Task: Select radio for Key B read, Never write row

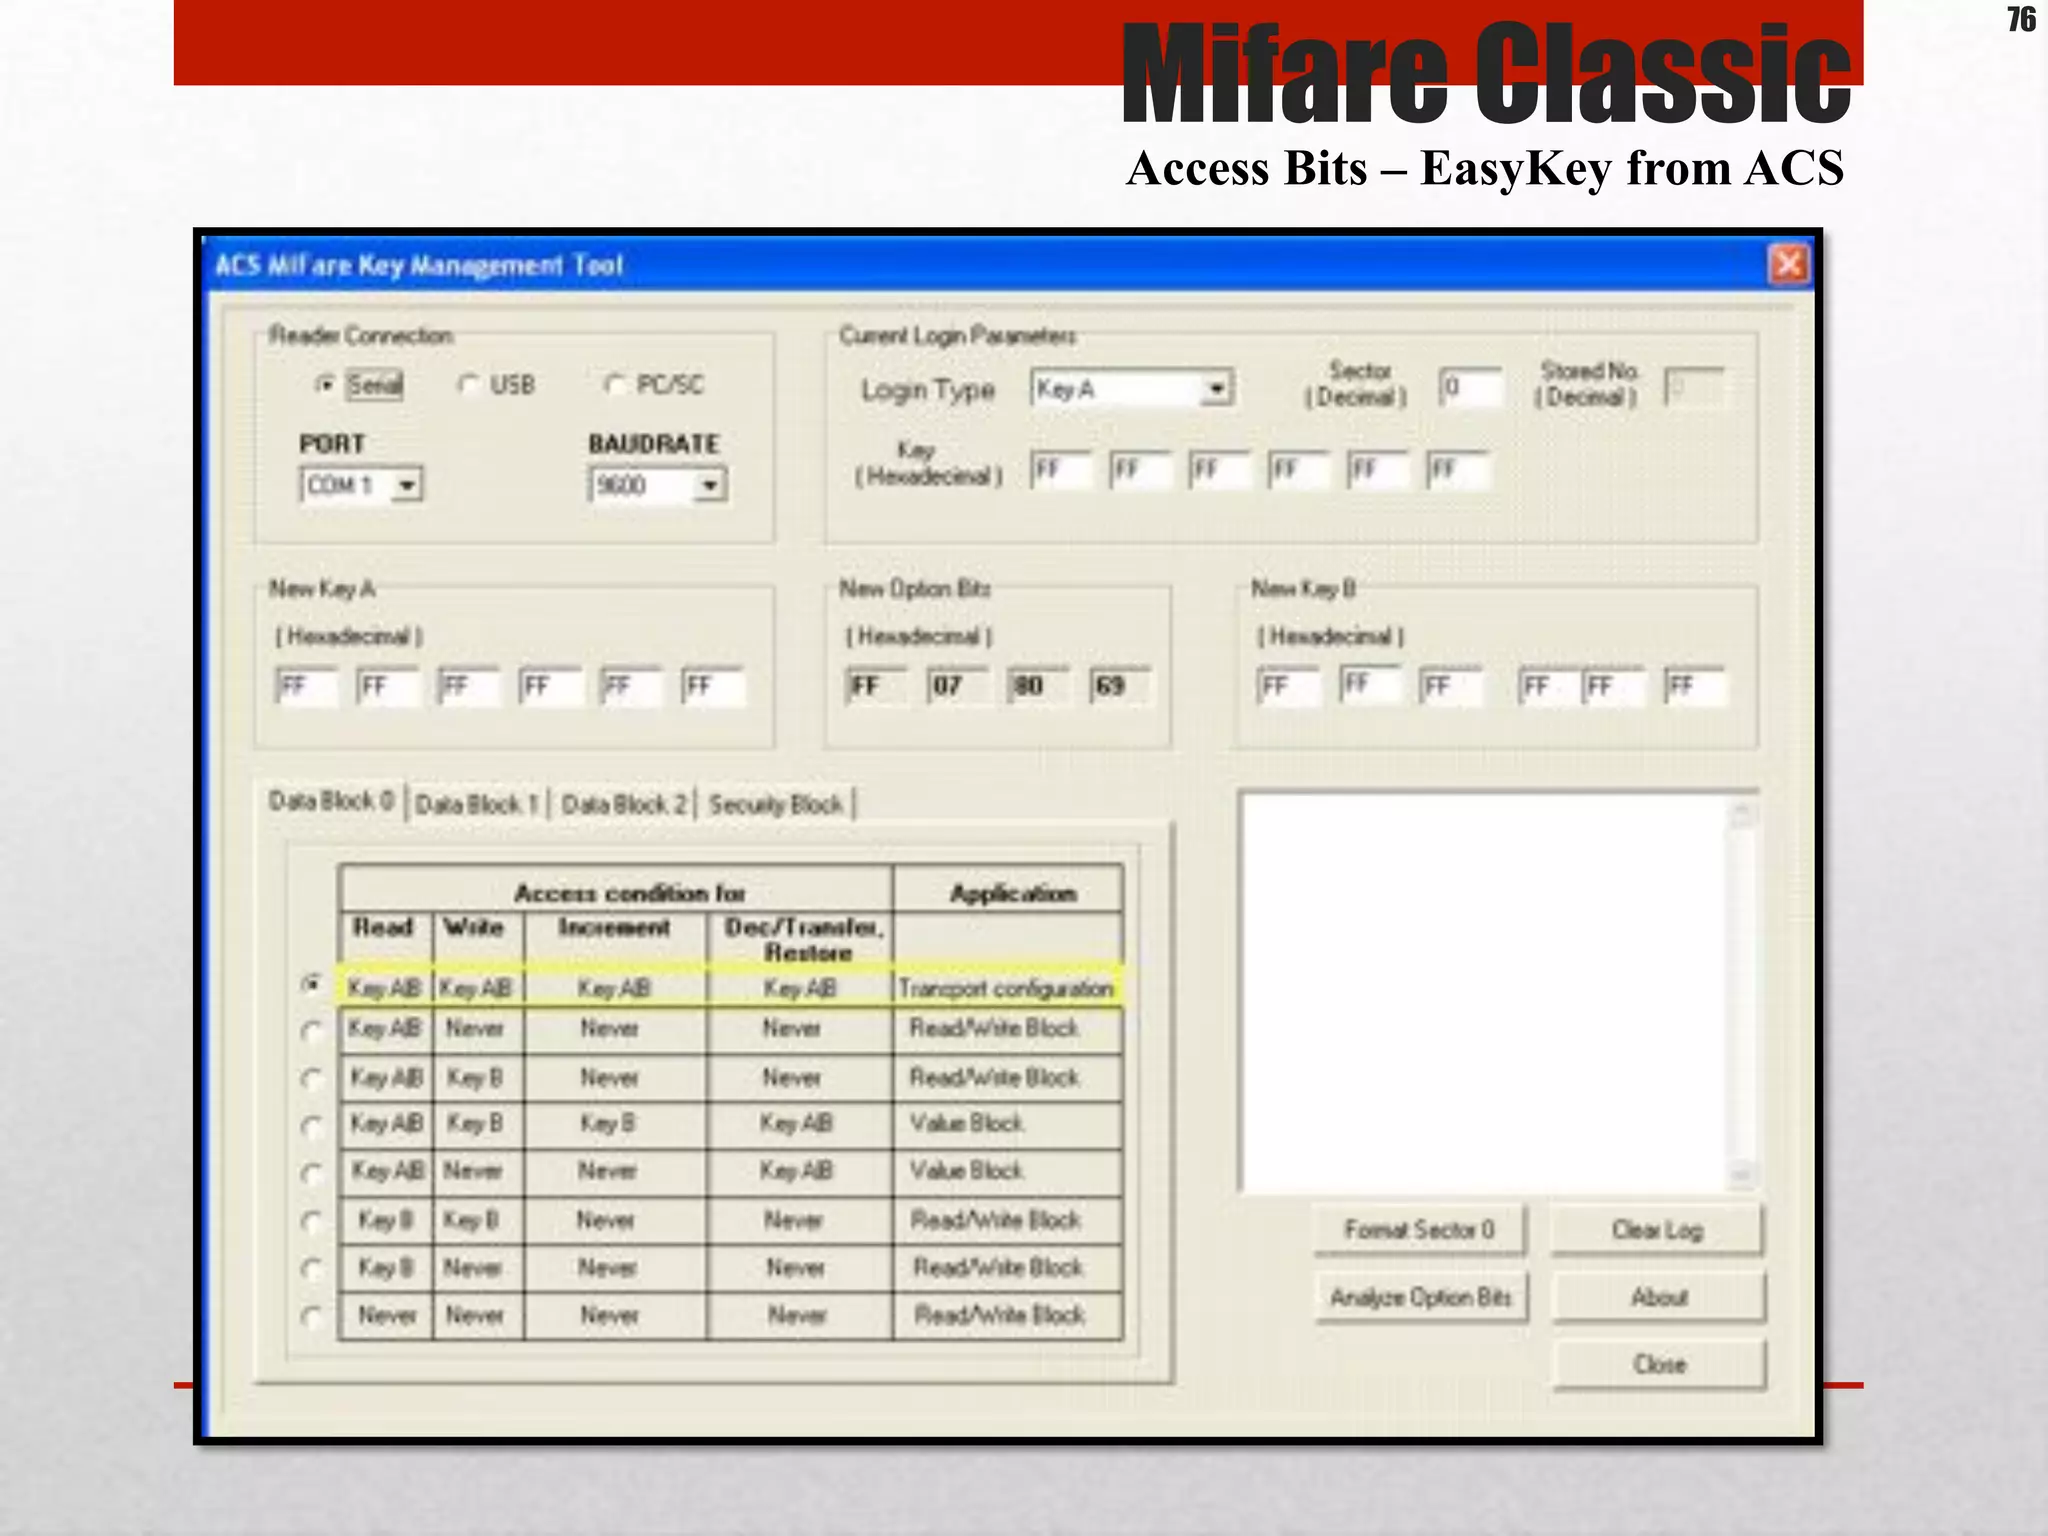Action: point(312,1269)
